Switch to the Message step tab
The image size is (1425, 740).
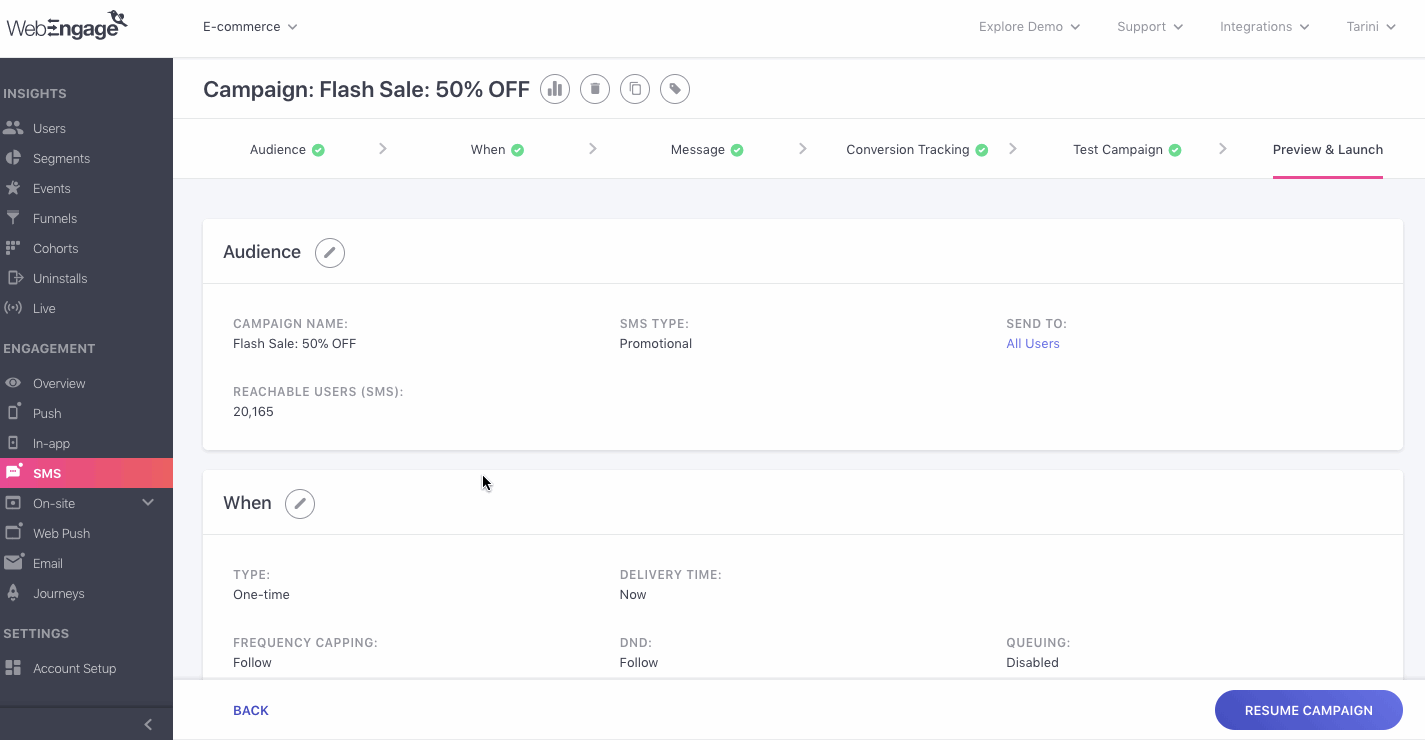click(707, 150)
